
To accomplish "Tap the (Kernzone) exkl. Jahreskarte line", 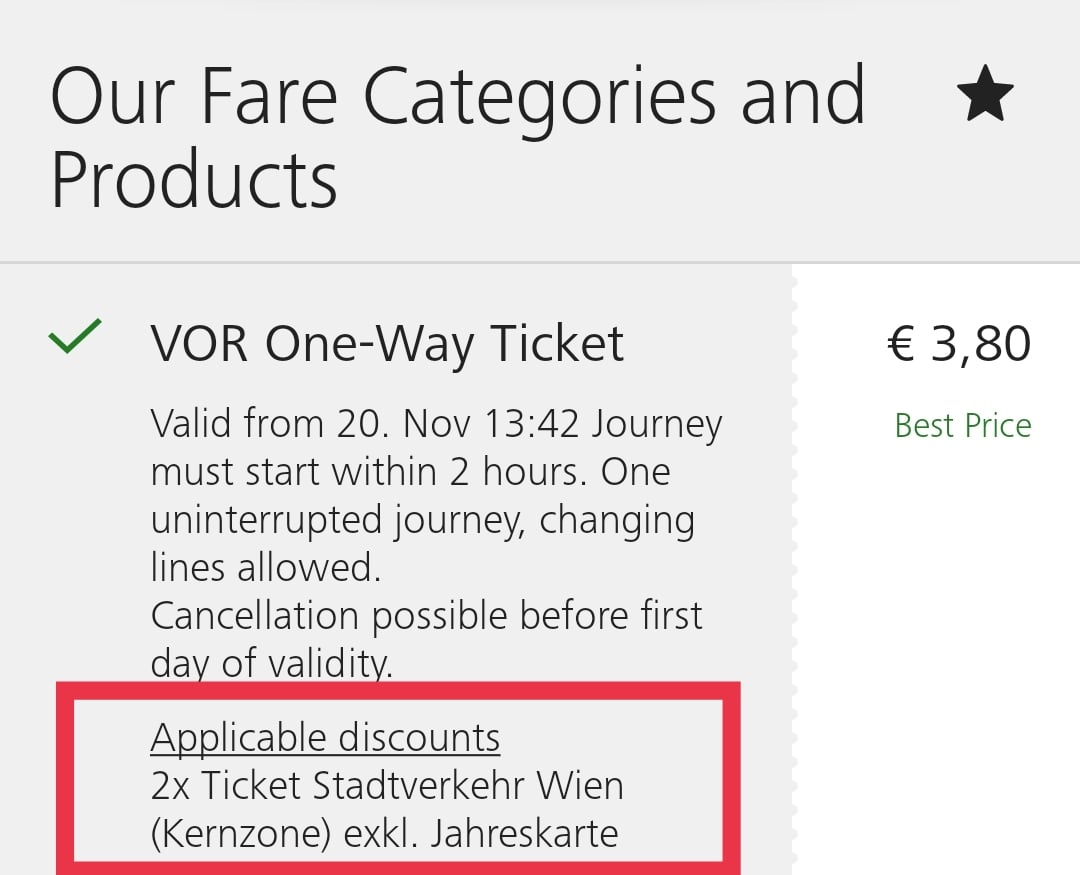I will (384, 834).
